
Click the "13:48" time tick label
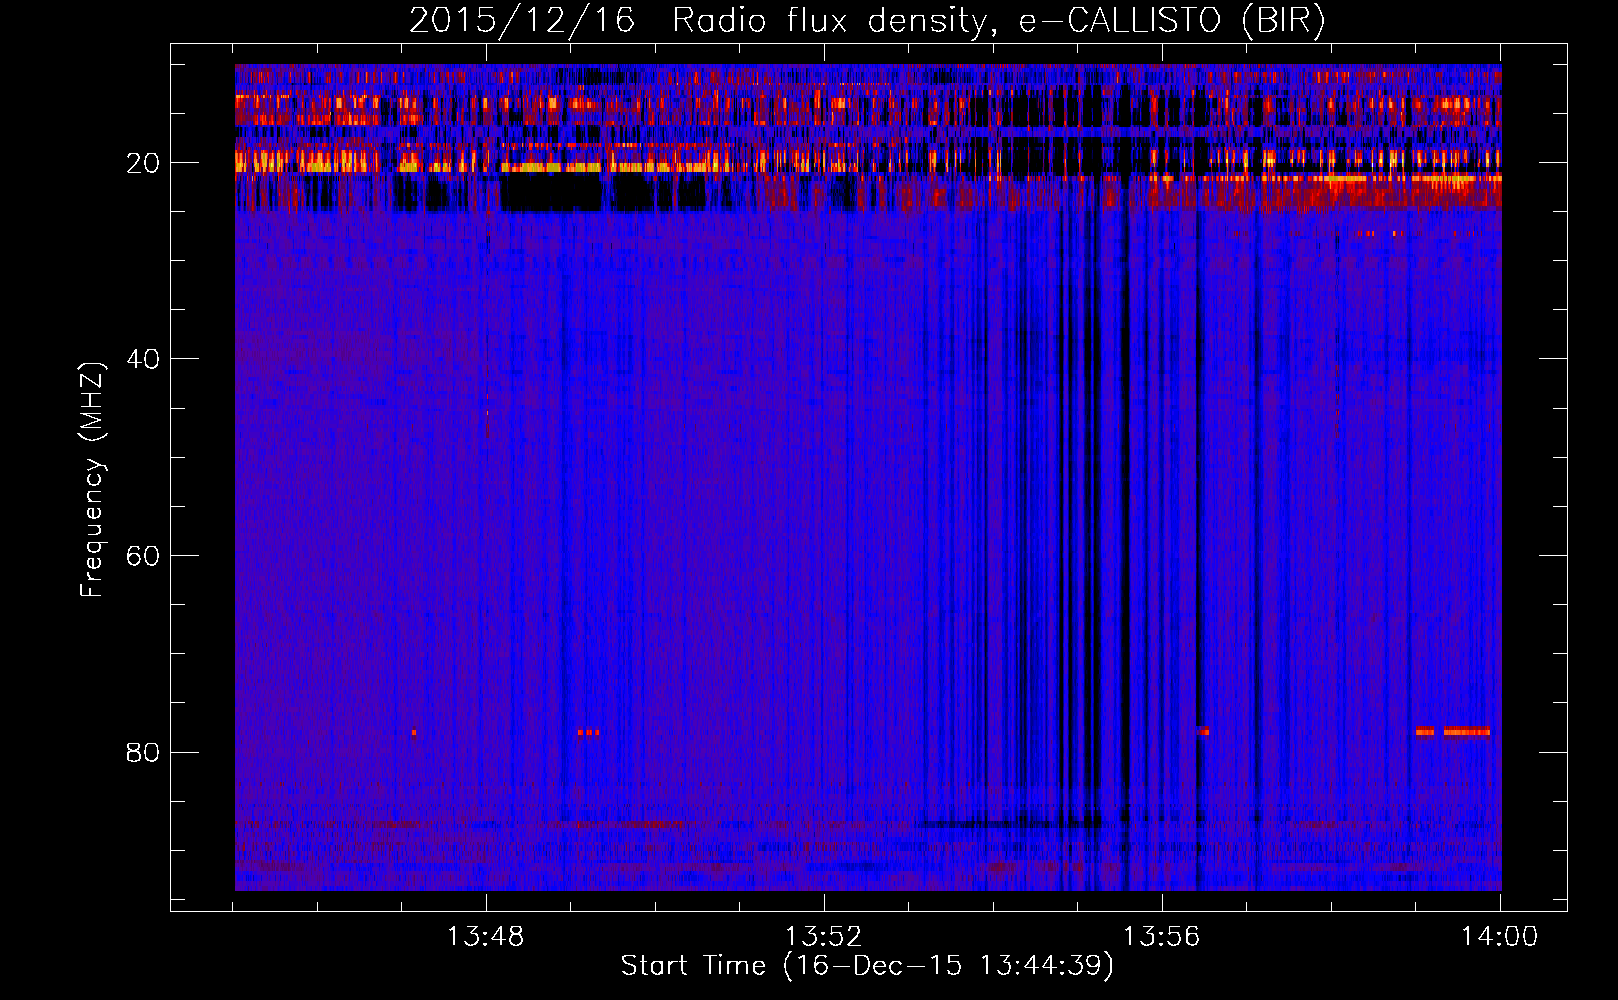(485, 936)
